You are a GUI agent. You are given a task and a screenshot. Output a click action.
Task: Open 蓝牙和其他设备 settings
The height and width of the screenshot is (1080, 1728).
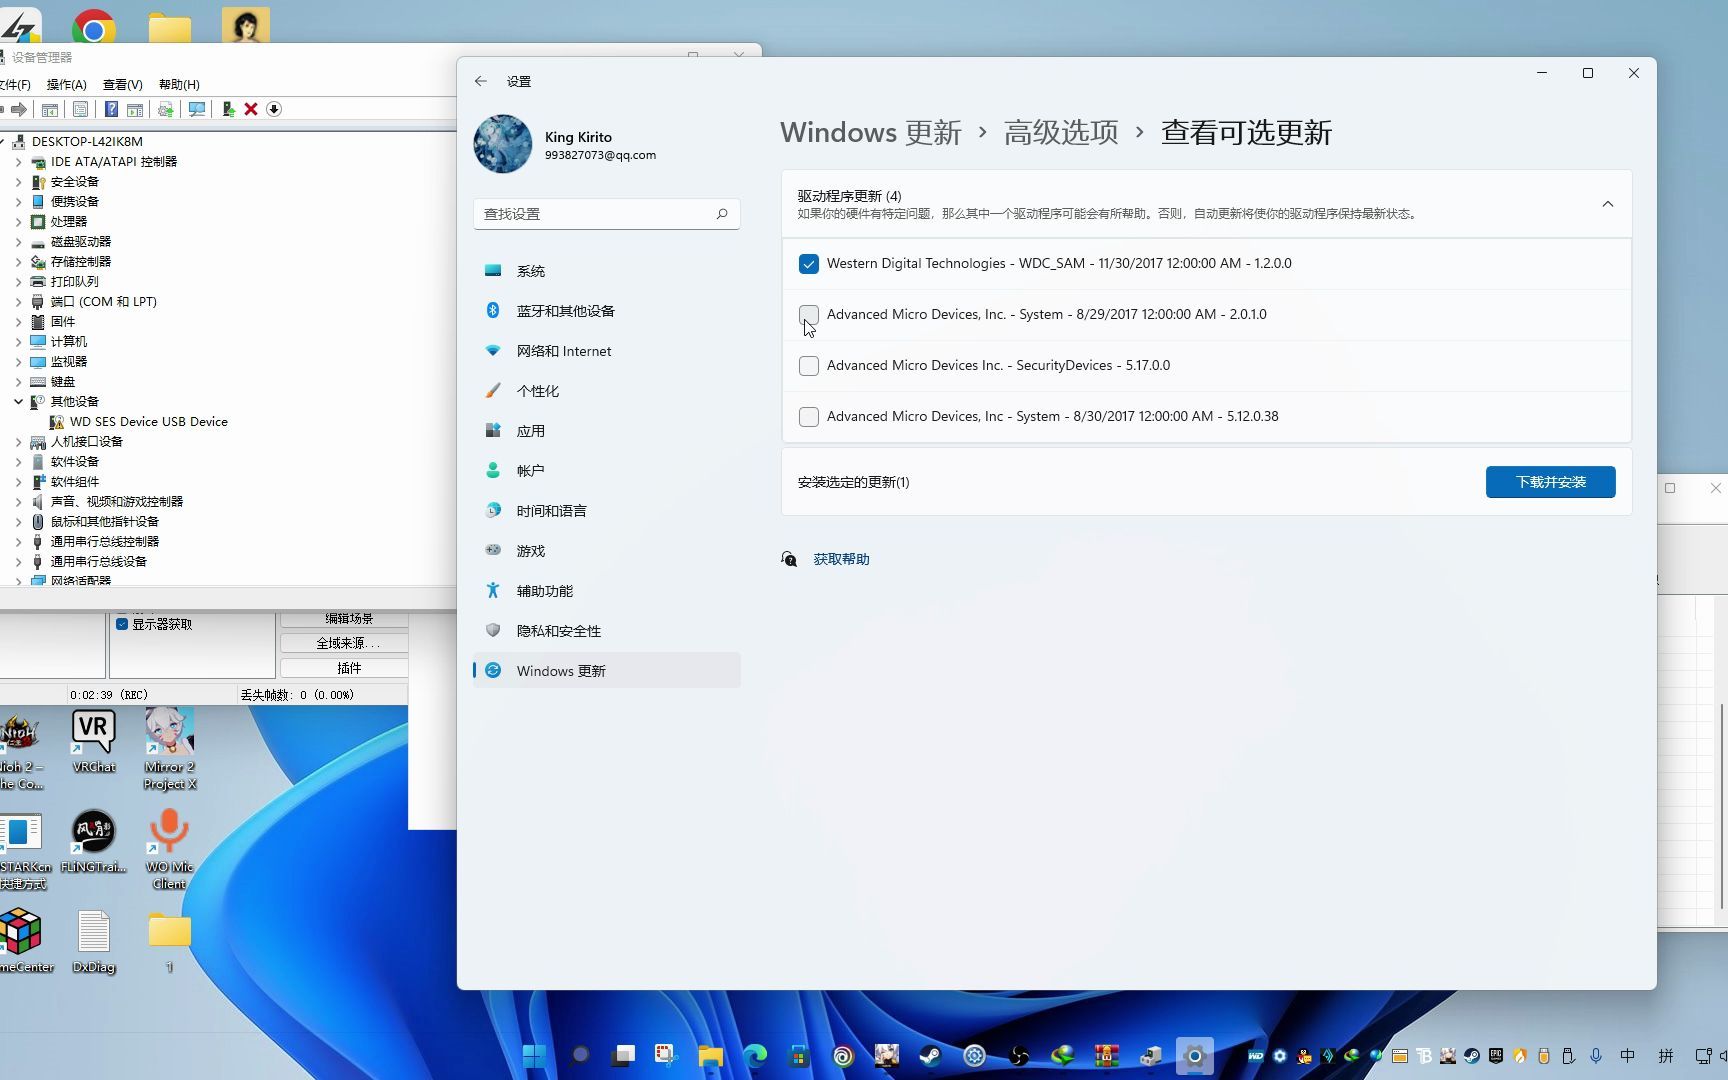pos(607,311)
